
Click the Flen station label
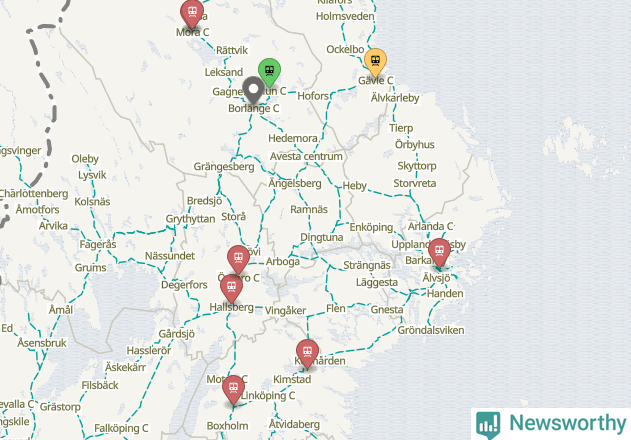point(336,309)
